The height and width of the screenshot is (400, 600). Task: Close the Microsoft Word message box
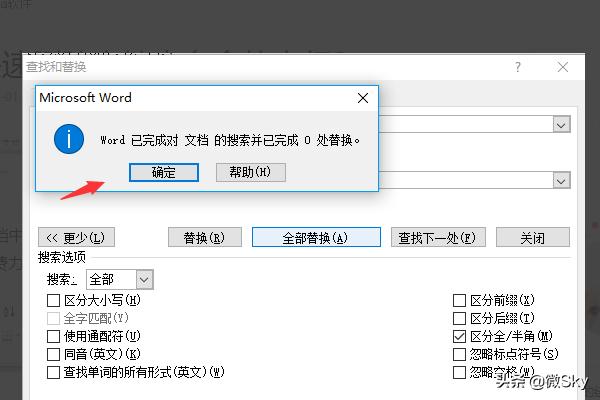click(x=361, y=98)
